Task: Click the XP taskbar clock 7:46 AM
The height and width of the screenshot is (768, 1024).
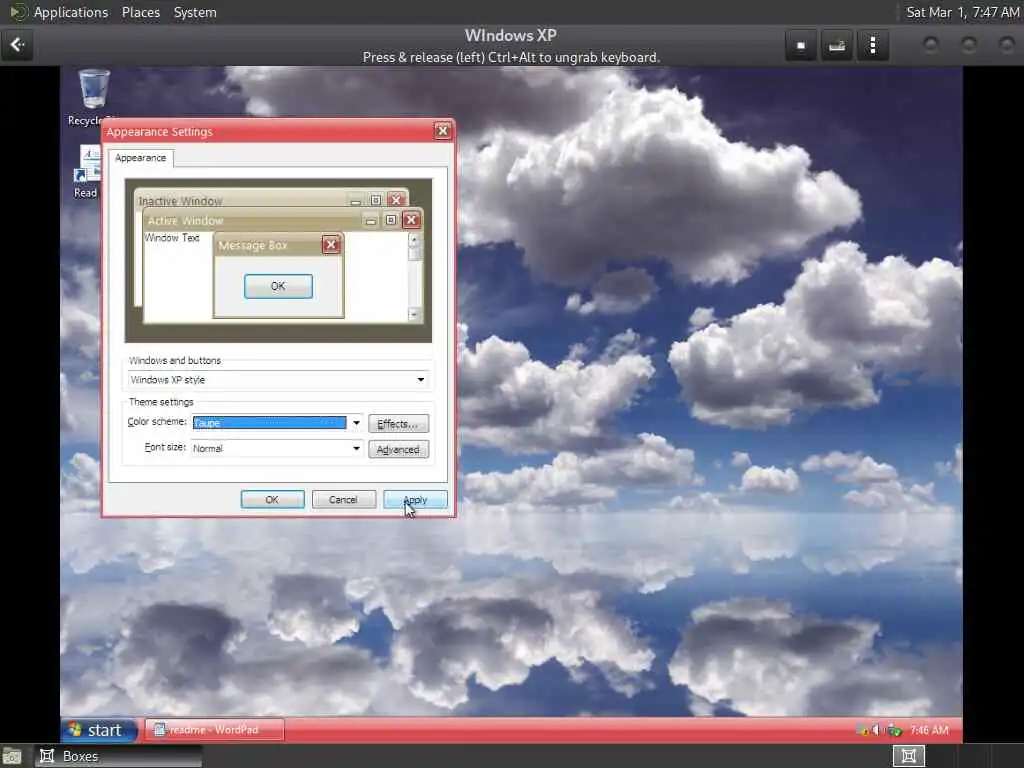Action: [x=929, y=730]
